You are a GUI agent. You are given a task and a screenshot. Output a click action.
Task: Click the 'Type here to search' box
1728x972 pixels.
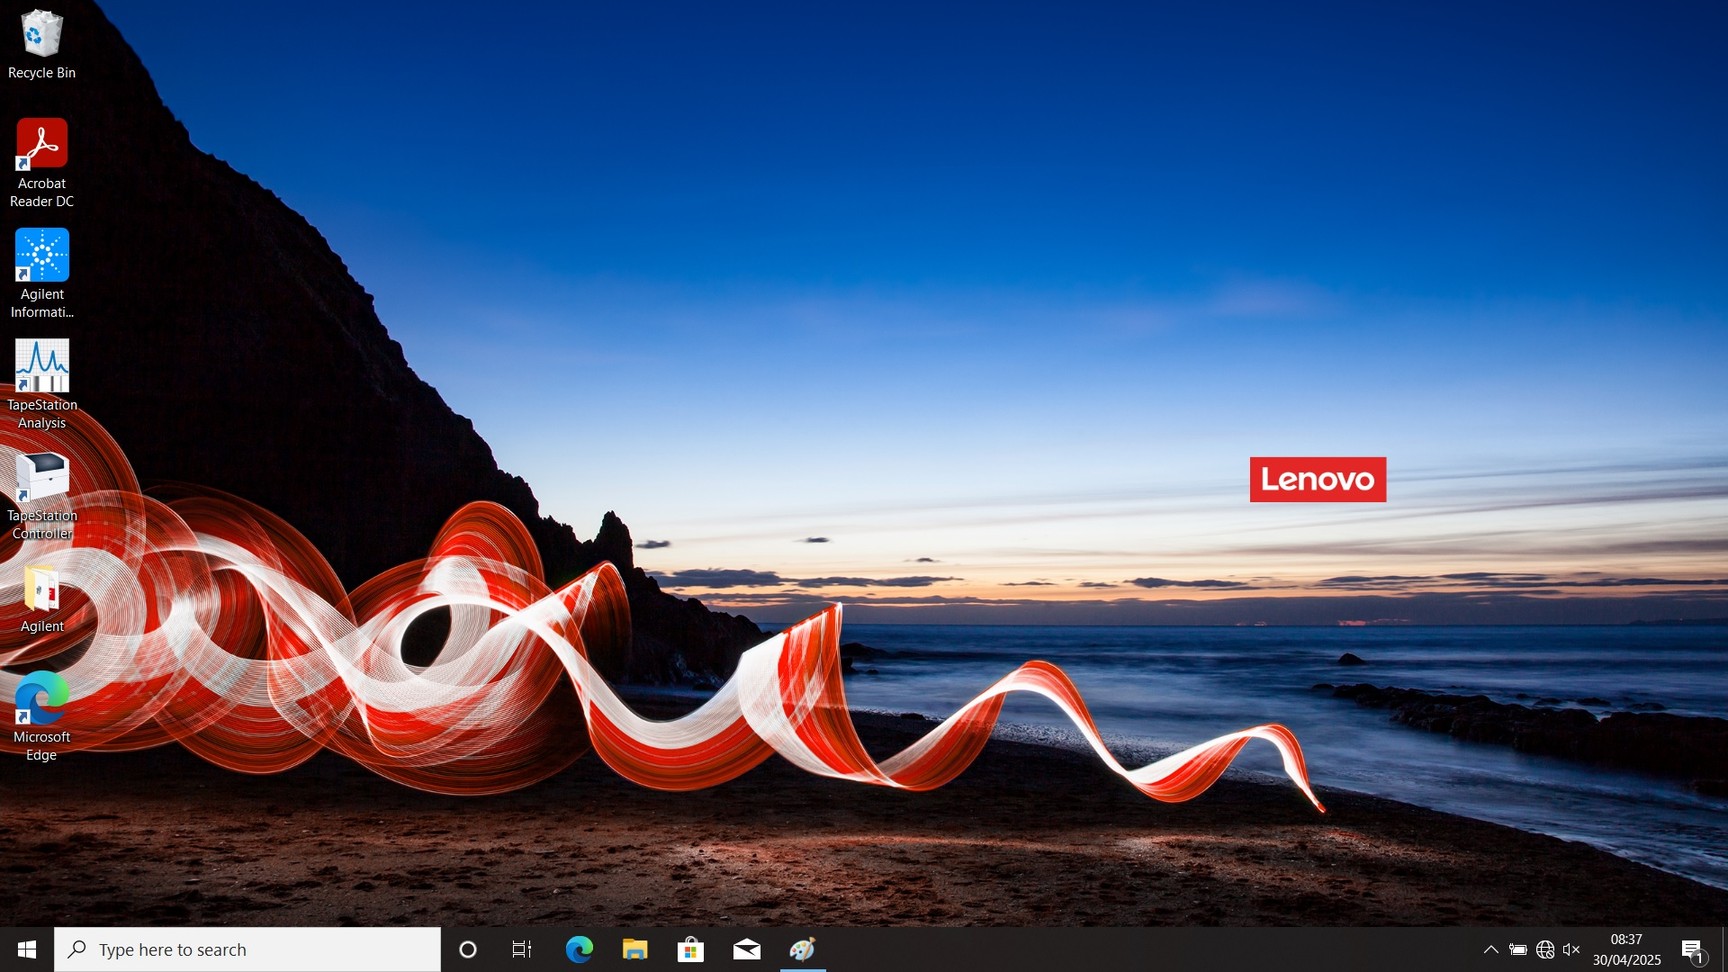pyautogui.click(x=250, y=949)
